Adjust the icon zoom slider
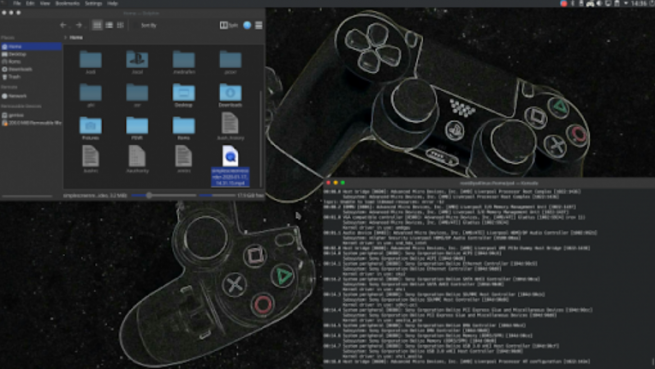This screenshot has height=369, width=655. click(x=149, y=195)
